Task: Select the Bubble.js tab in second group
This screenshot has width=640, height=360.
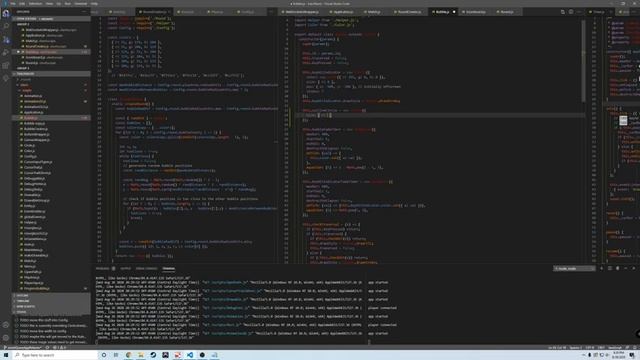Action: (x=444, y=12)
